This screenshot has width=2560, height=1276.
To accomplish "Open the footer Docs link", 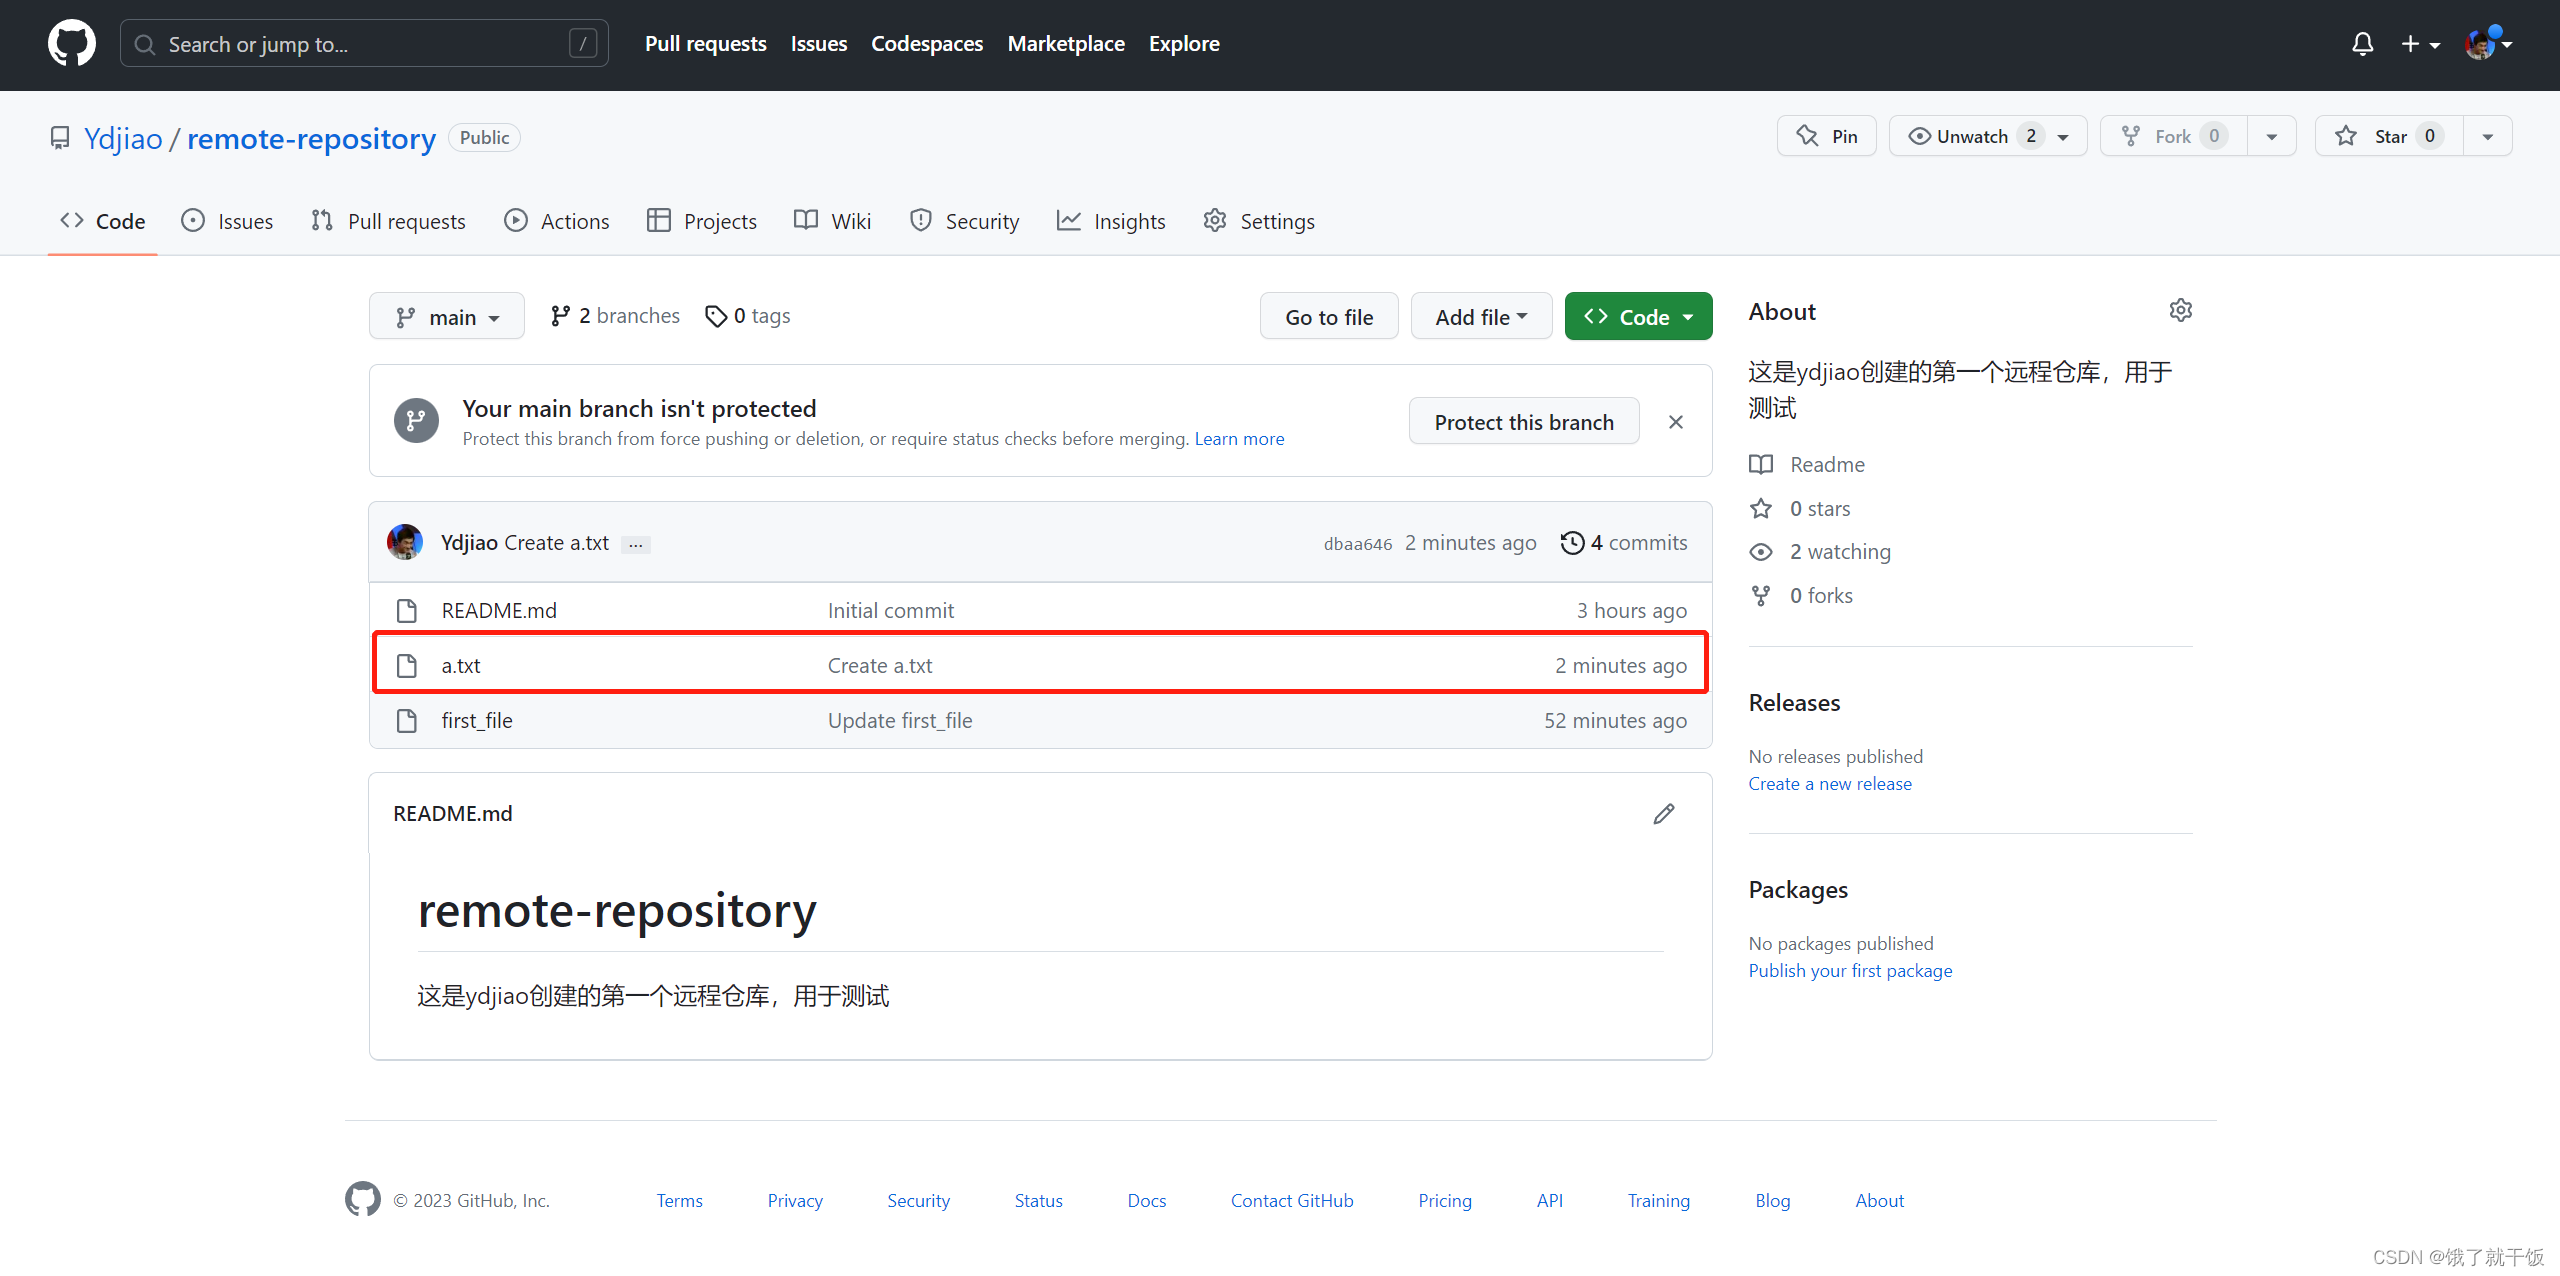I will click(1146, 1200).
